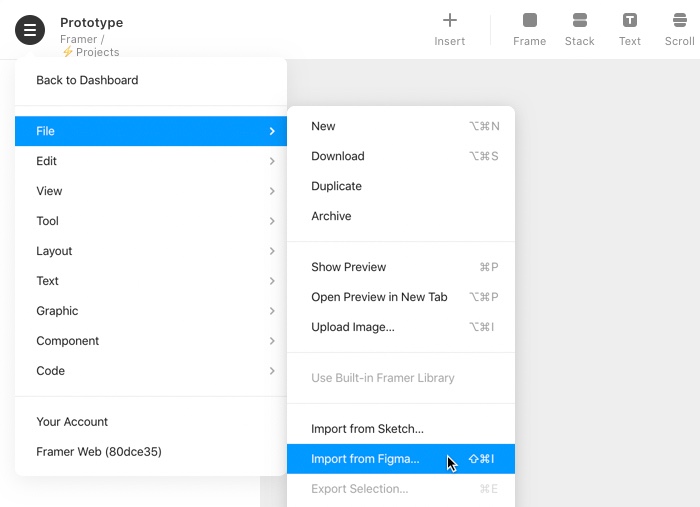Image resolution: width=700 pixels, height=507 pixels.
Task: Expand the View submenu
Action: tap(151, 191)
